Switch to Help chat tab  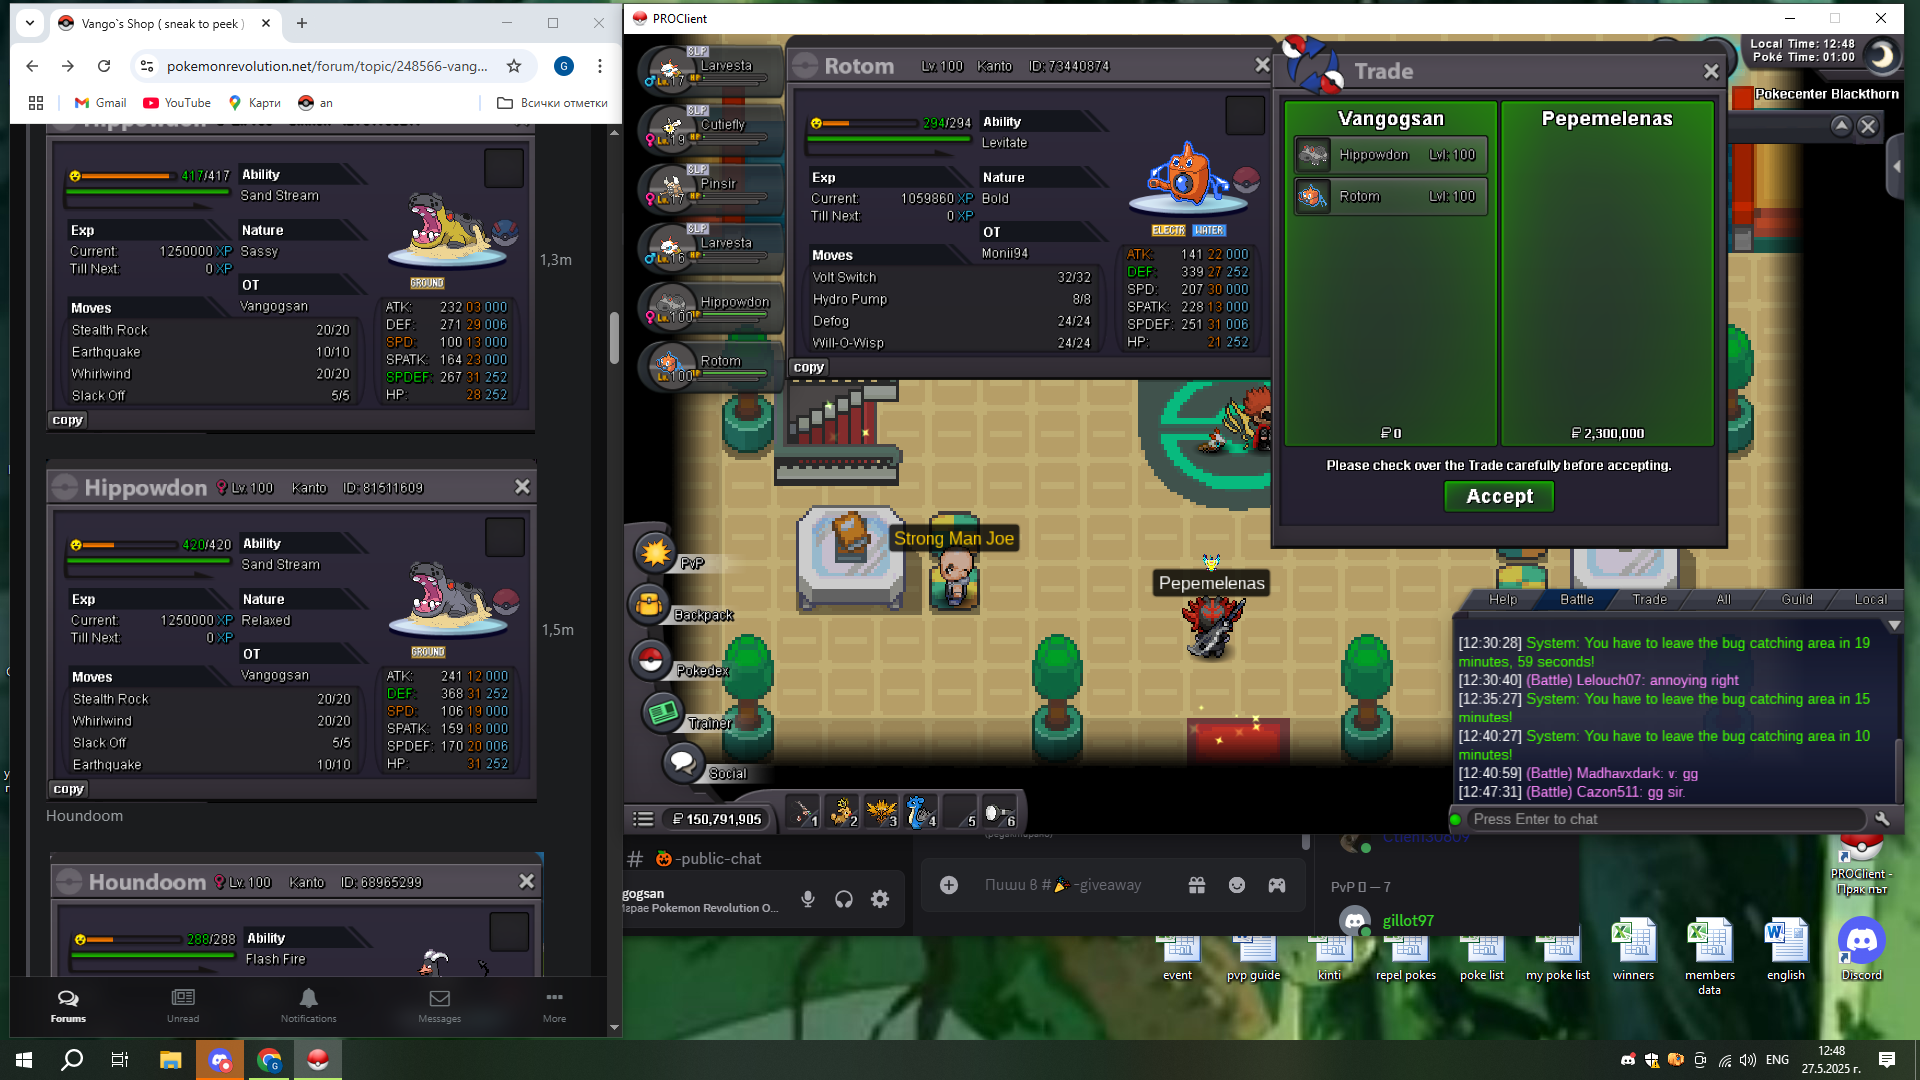1503,600
